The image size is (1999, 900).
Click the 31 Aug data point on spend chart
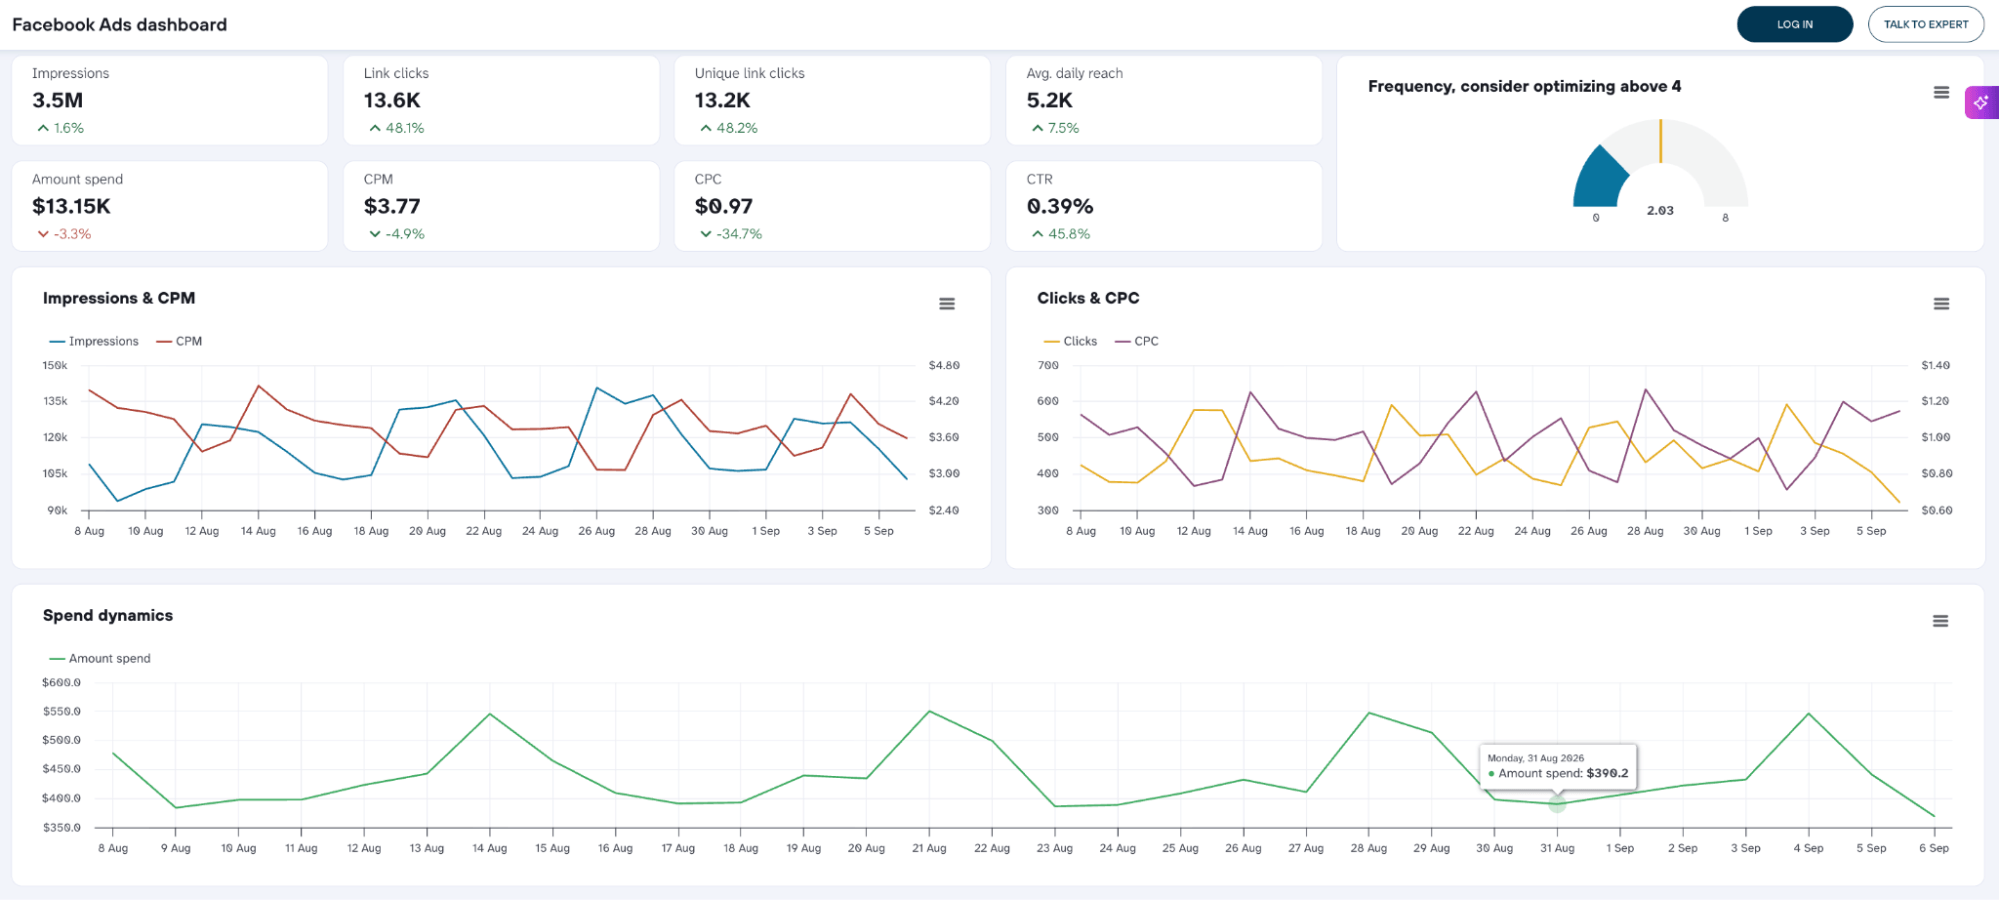[x=1557, y=804]
